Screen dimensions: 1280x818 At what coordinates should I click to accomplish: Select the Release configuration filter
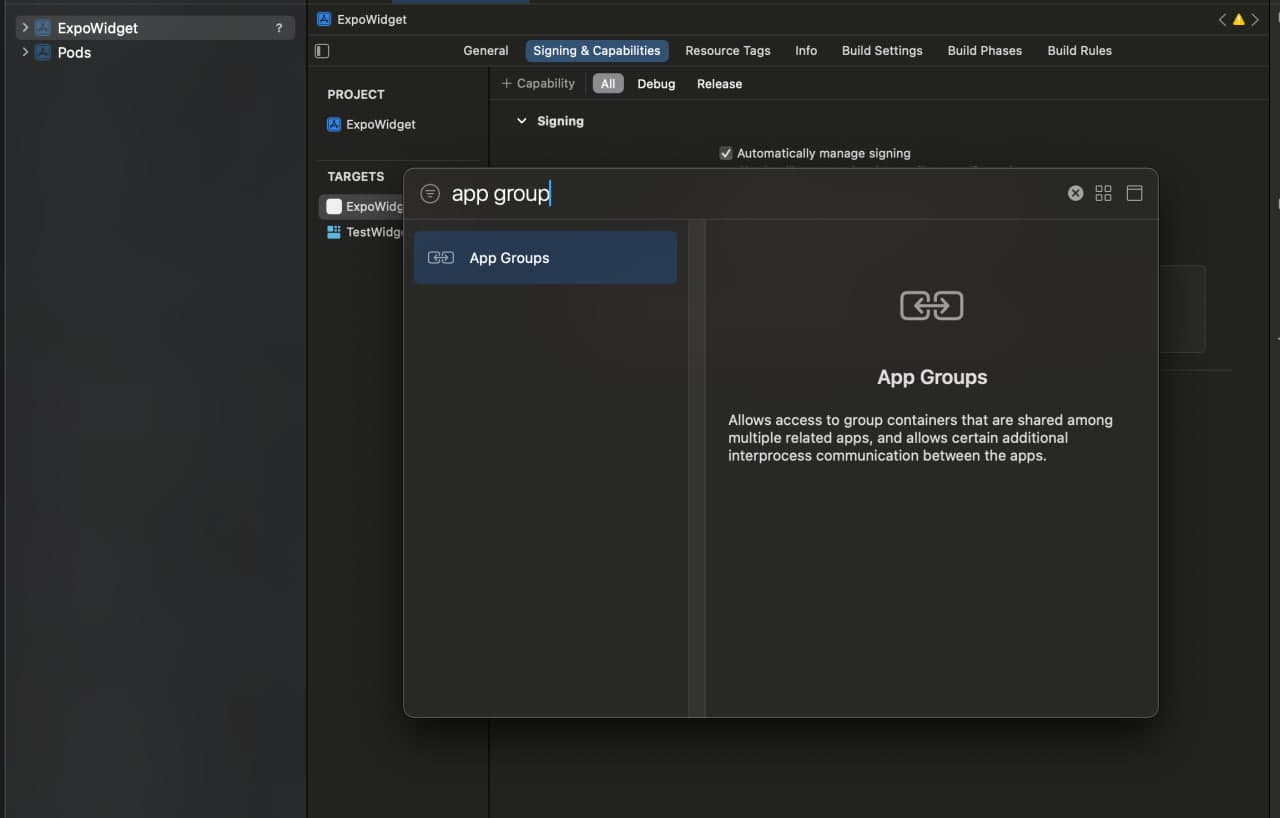[x=720, y=84]
